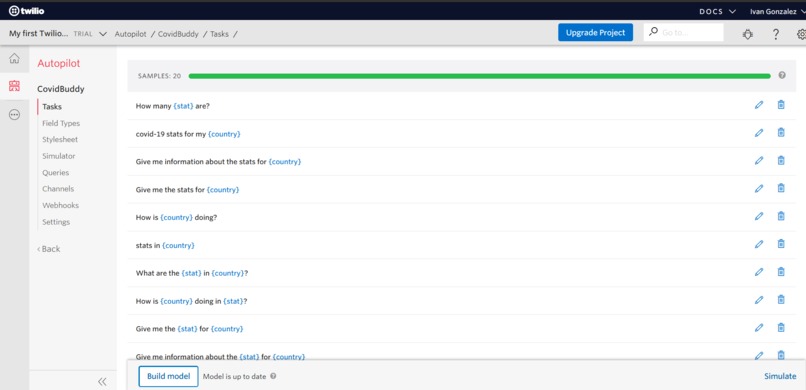
Task: Click the 'Model is up to date' text
Action: pos(234,376)
